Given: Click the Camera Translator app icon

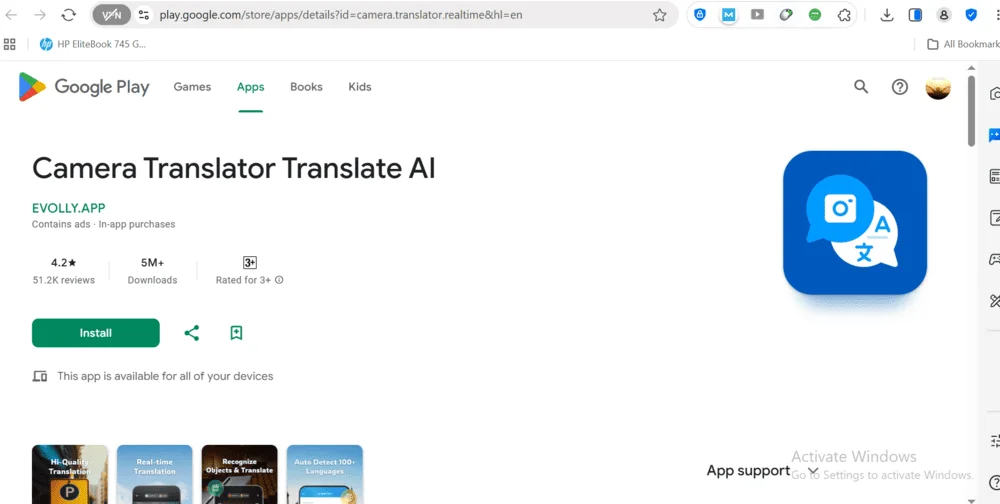Looking at the screenshot, I should tap(855, 223).
